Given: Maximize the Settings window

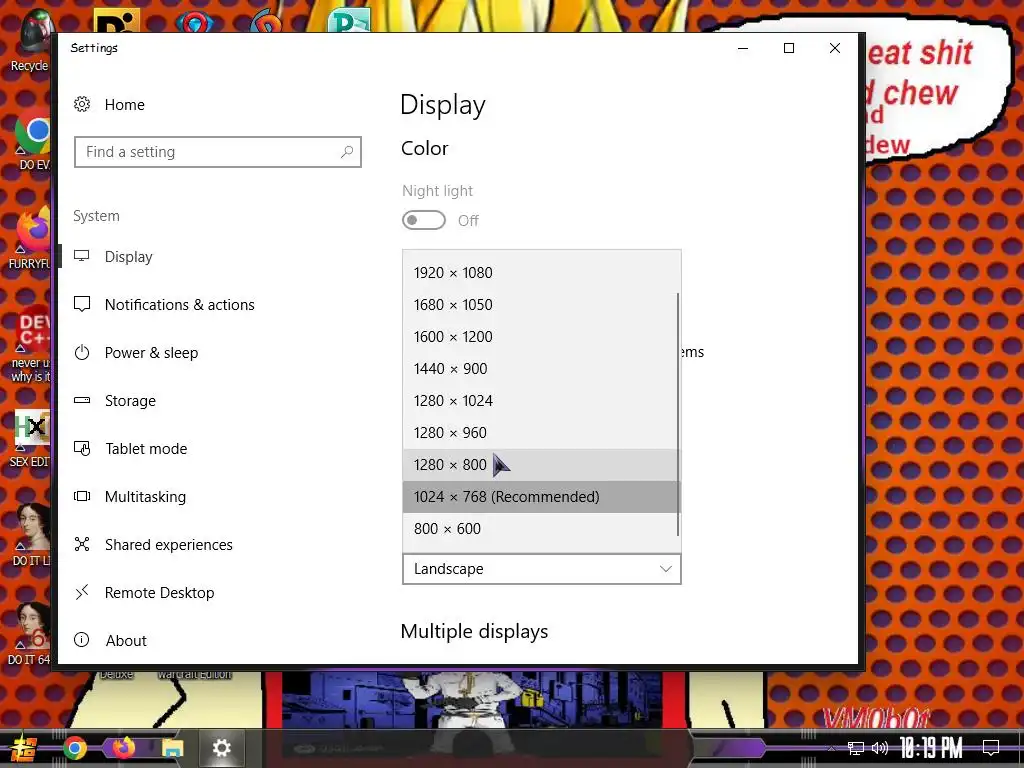Looking at the screenshot, I should (789, 48).
